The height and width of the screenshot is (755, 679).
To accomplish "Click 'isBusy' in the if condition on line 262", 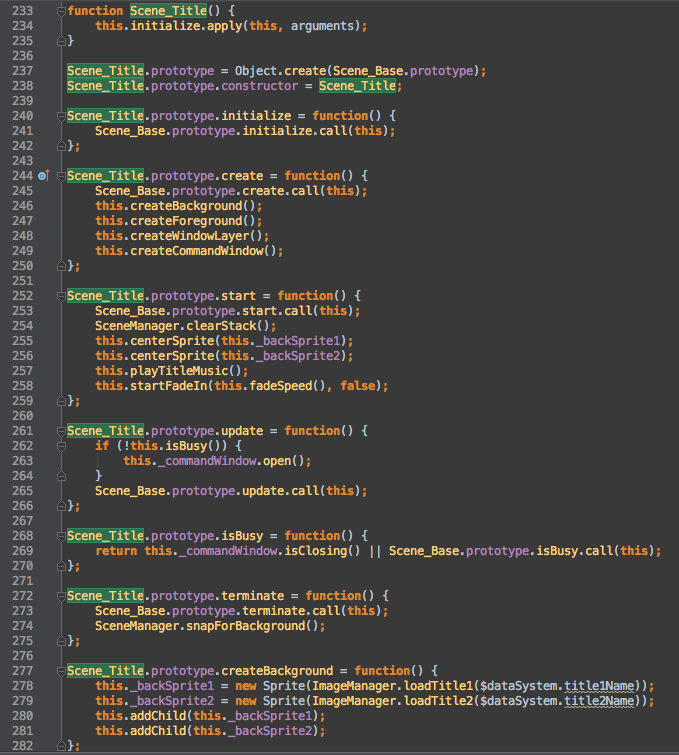I will click(186, 446).
